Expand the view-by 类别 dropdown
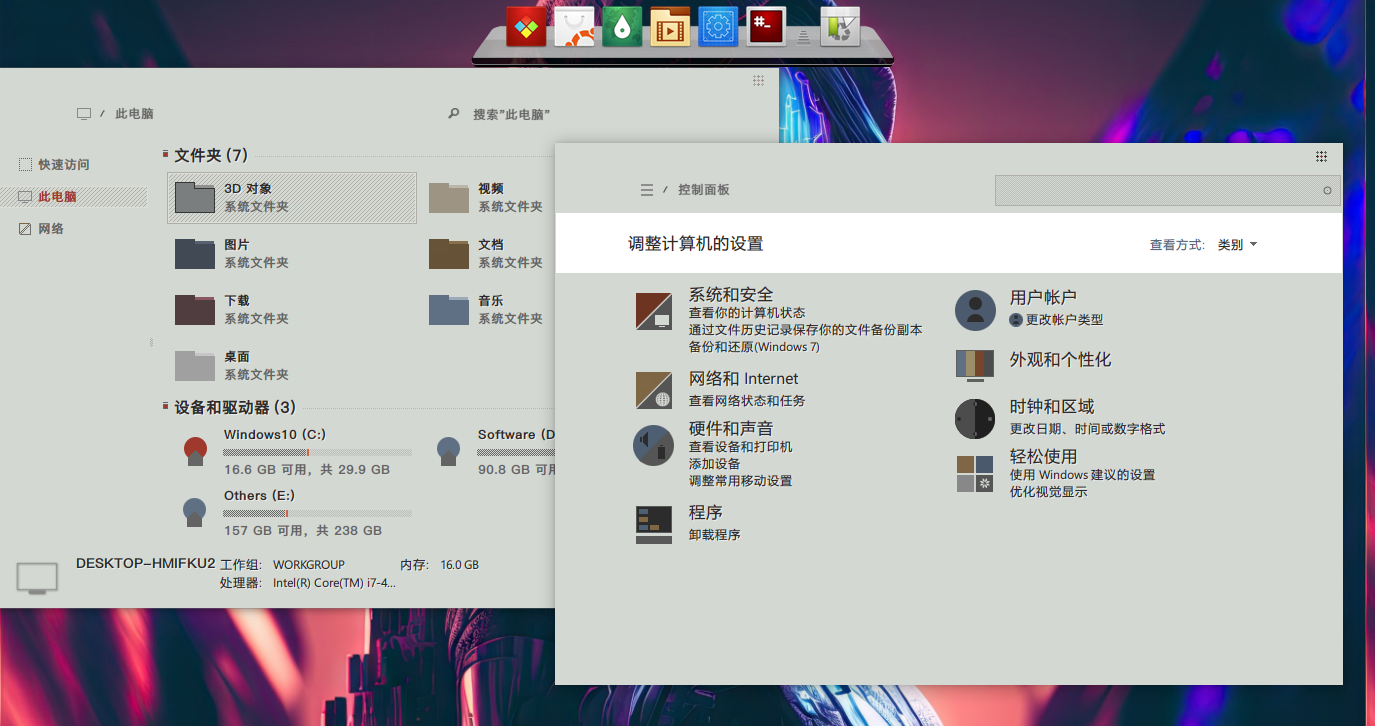Viewport: 1375px width, 726px height. pyautogui.click(x=1237, y=245)
